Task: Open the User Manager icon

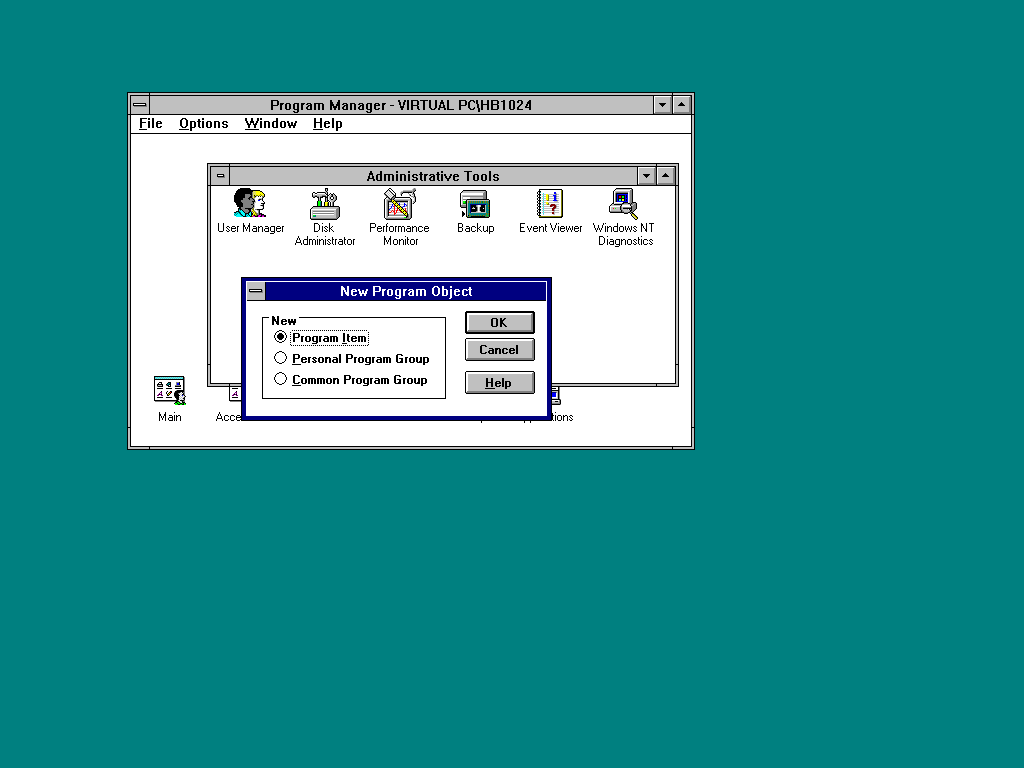Action: (250, 203)
